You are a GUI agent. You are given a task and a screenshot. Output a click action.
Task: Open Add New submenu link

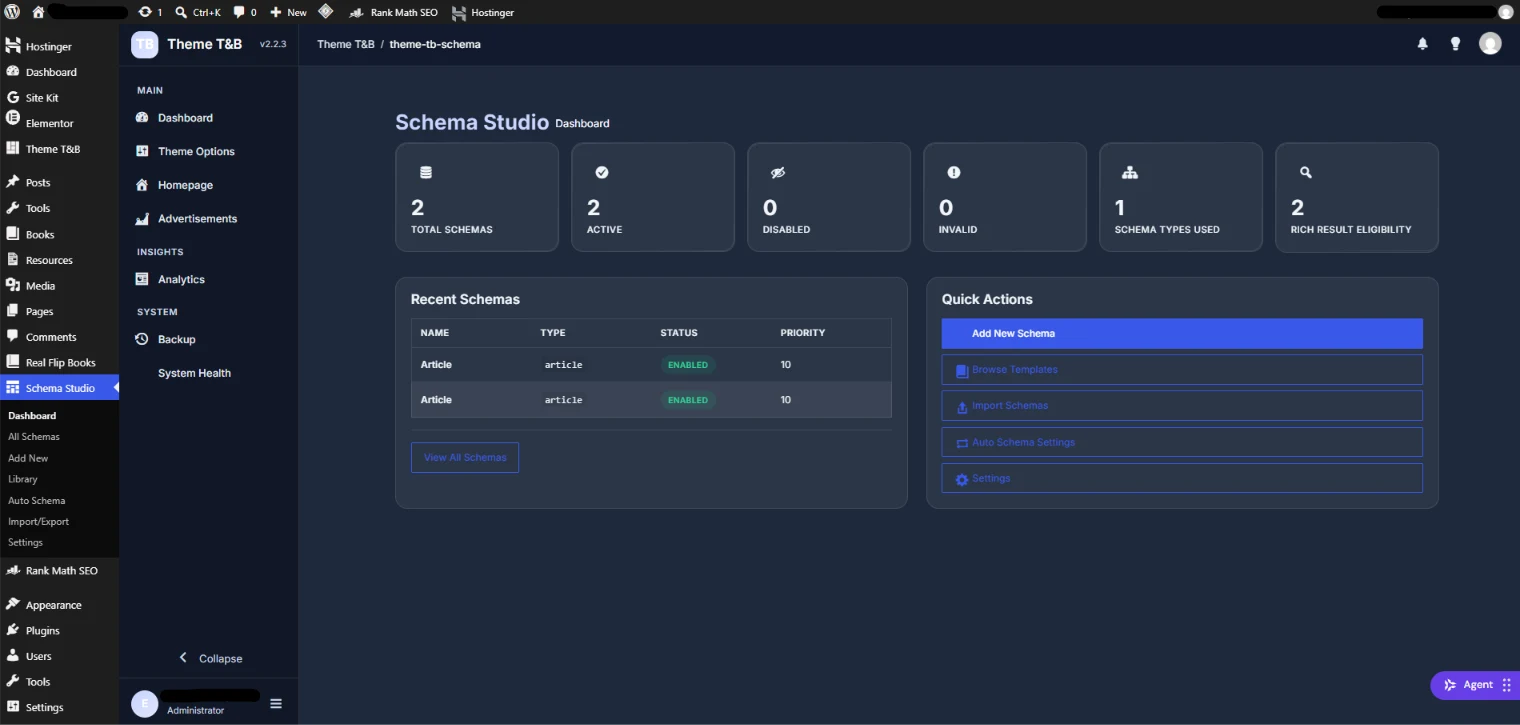point(28,458)
